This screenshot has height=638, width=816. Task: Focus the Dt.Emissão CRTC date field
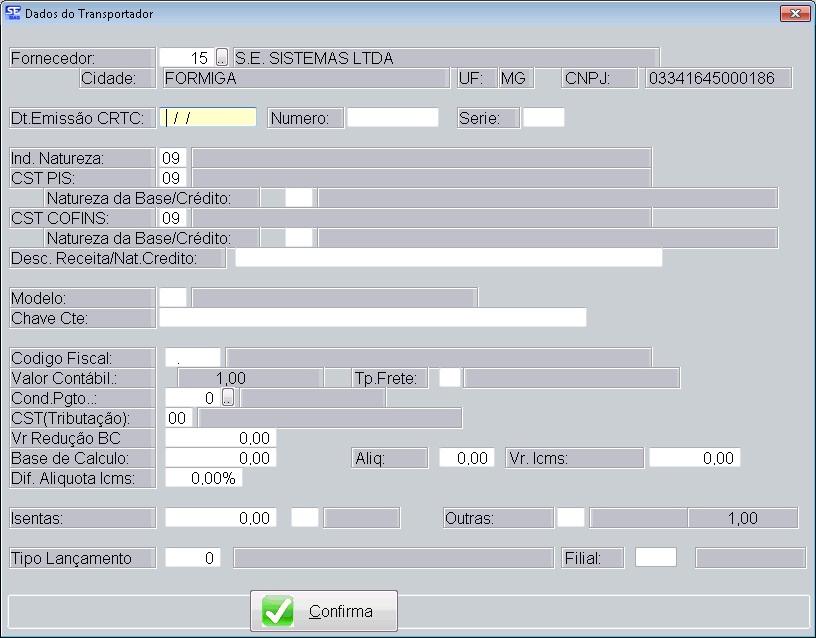tap(211, 118)
